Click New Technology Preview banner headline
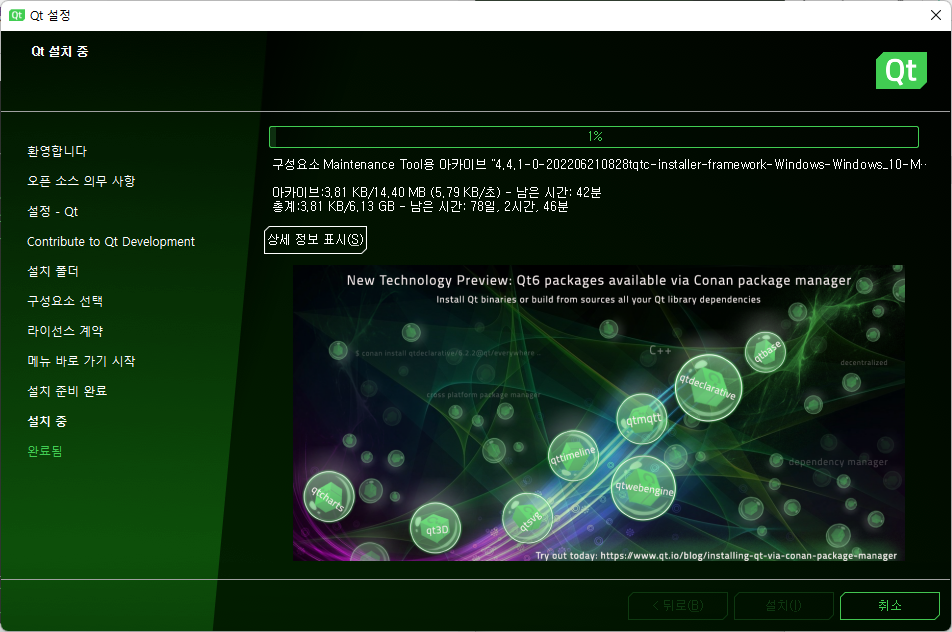 [599, 280]
